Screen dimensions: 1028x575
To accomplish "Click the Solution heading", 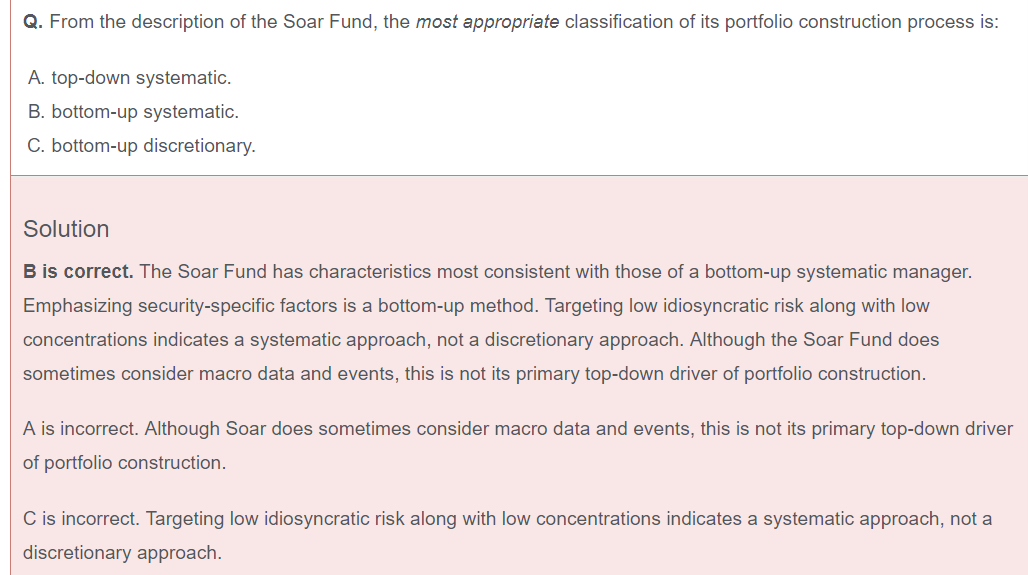I will coord(66,229).
